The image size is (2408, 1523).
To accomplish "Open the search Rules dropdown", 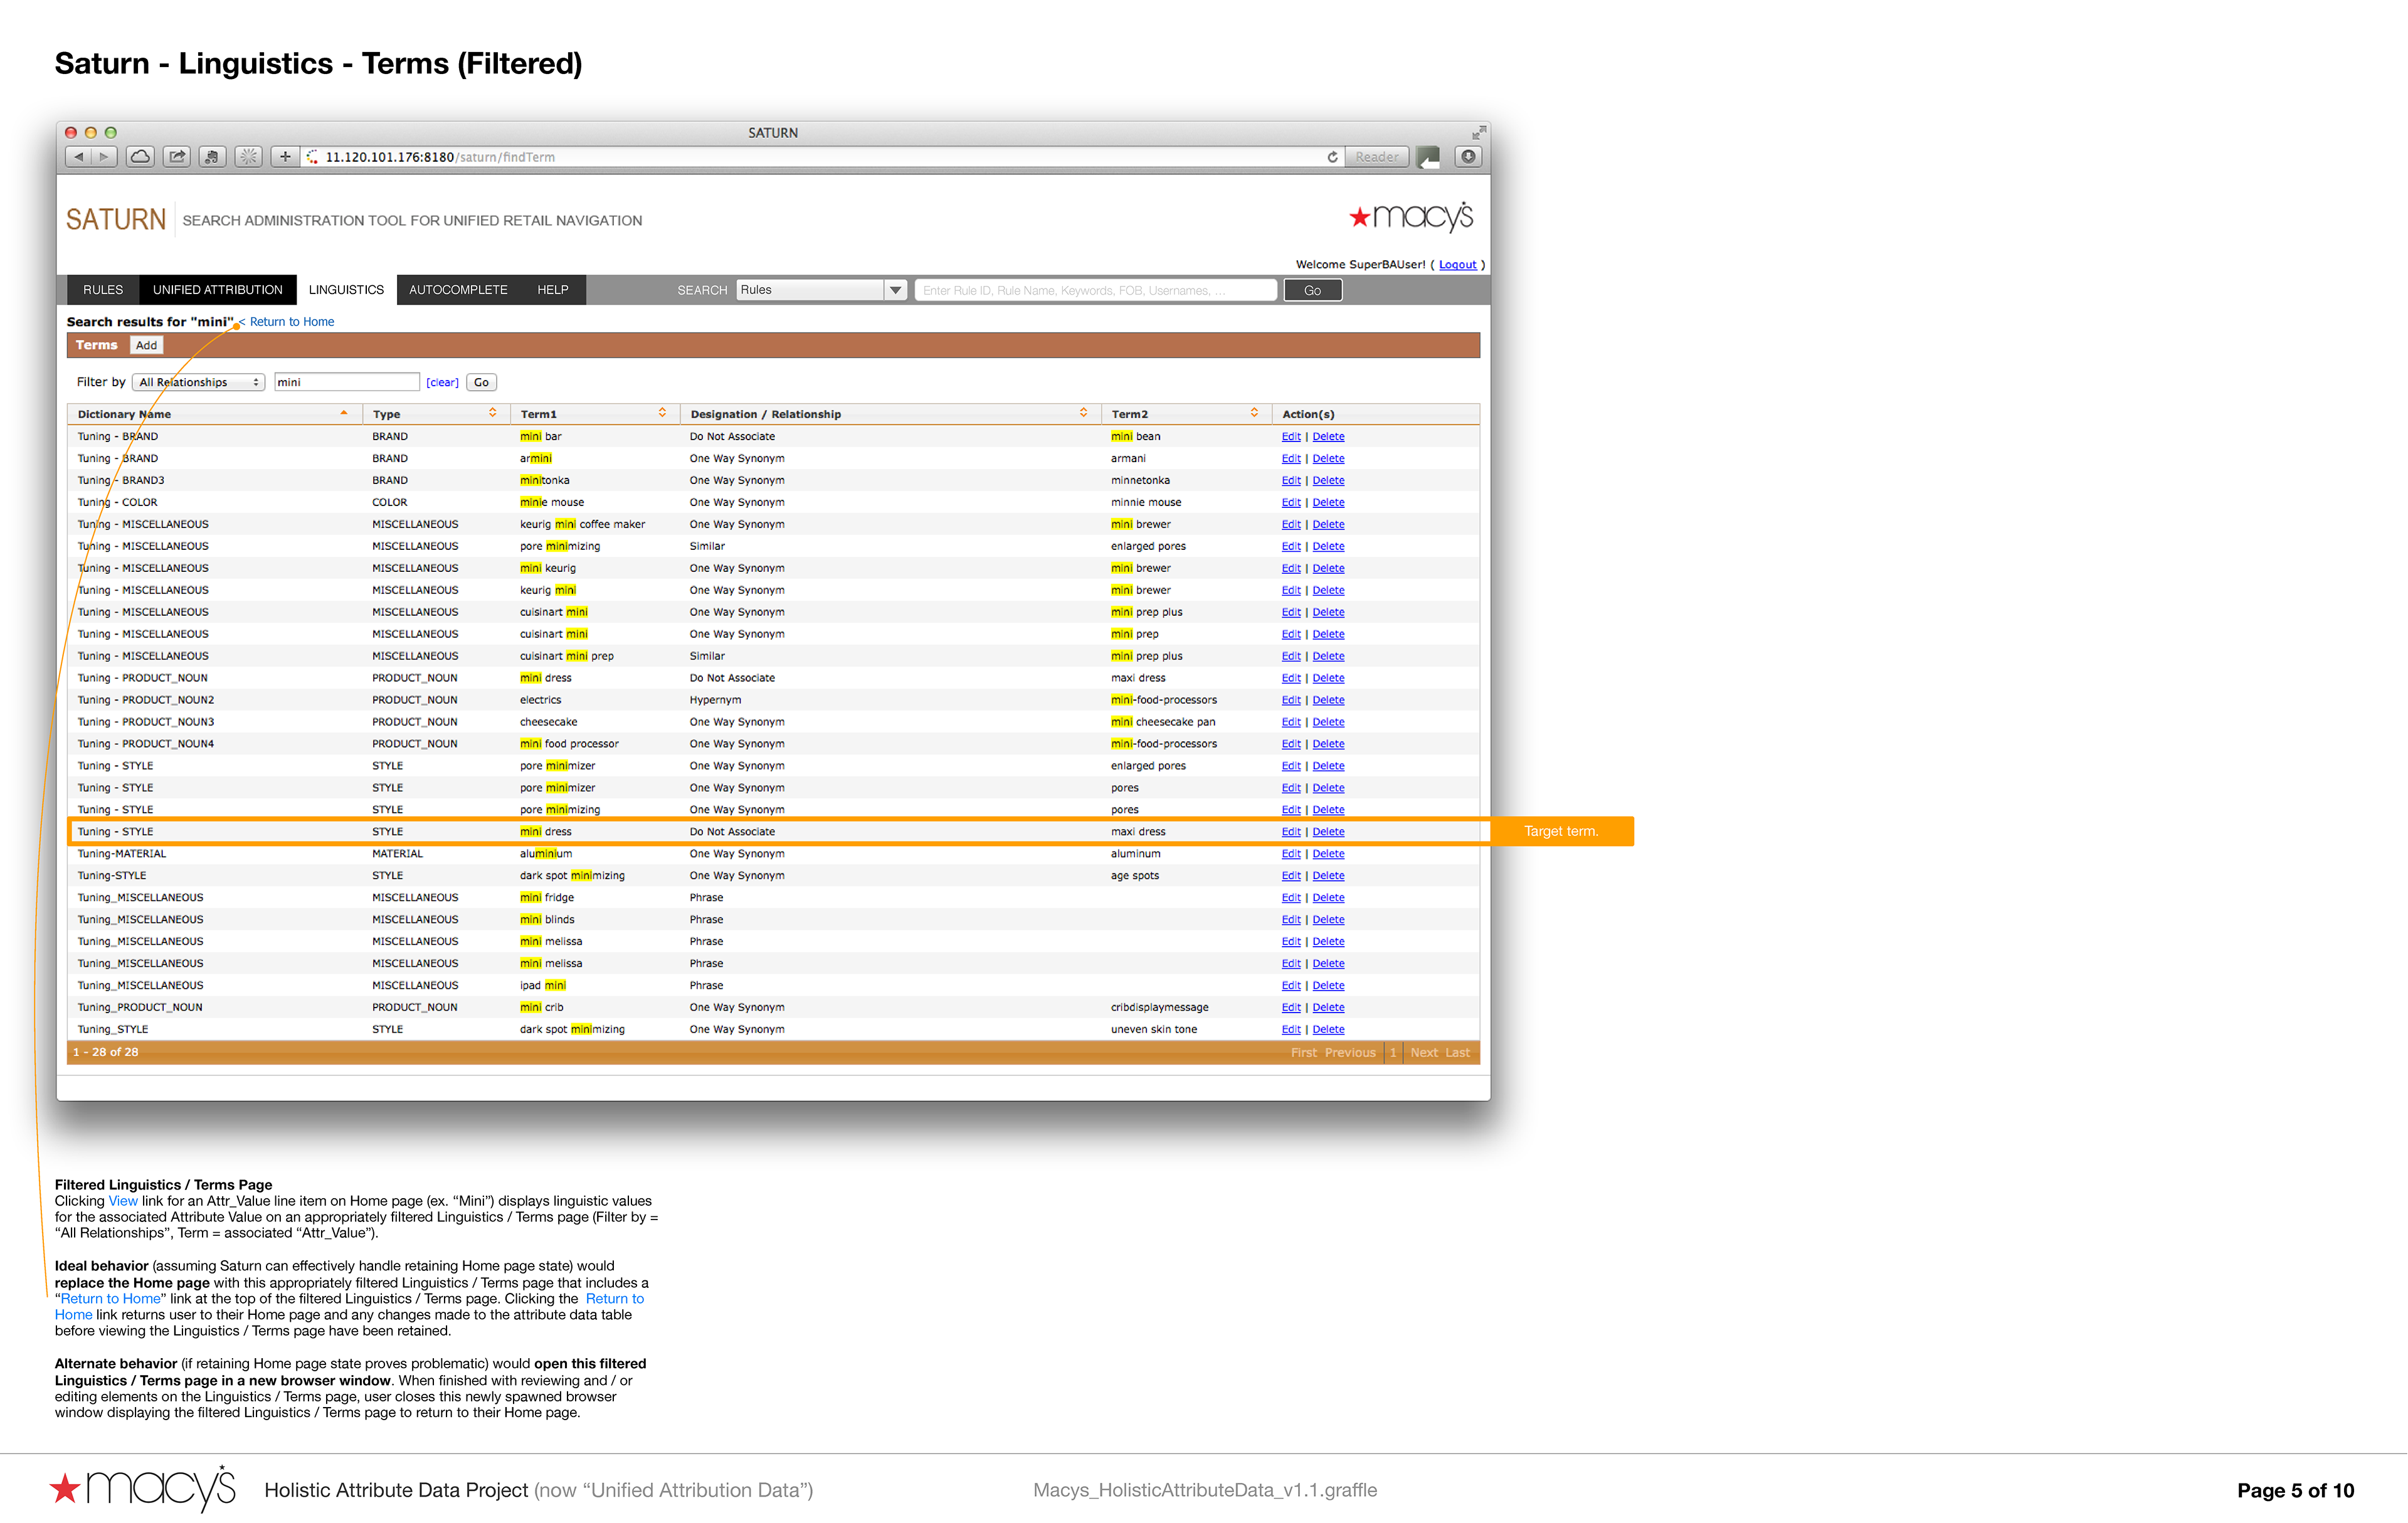I will (x=895, y=290).
